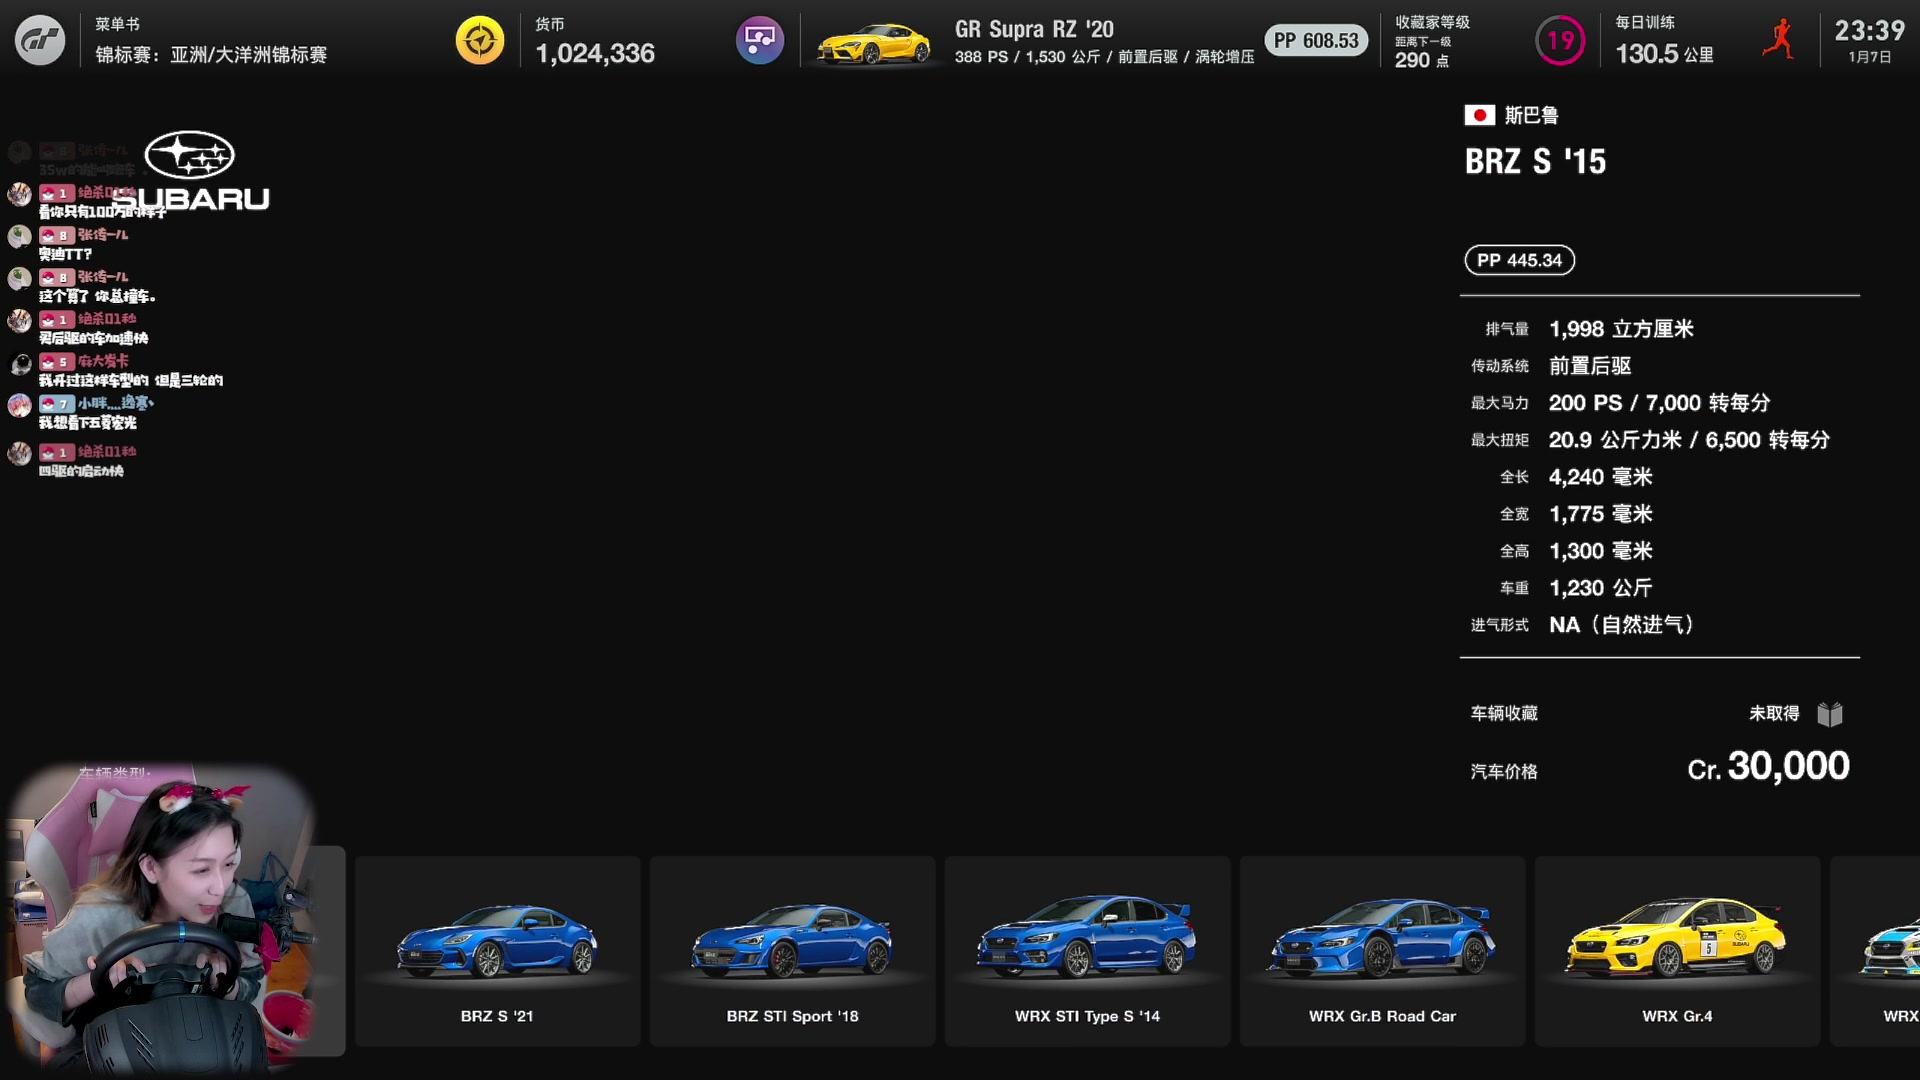Click the BRZ S '15 car title
The width and height of the screenshot is (1920, 1080).
1535,161
